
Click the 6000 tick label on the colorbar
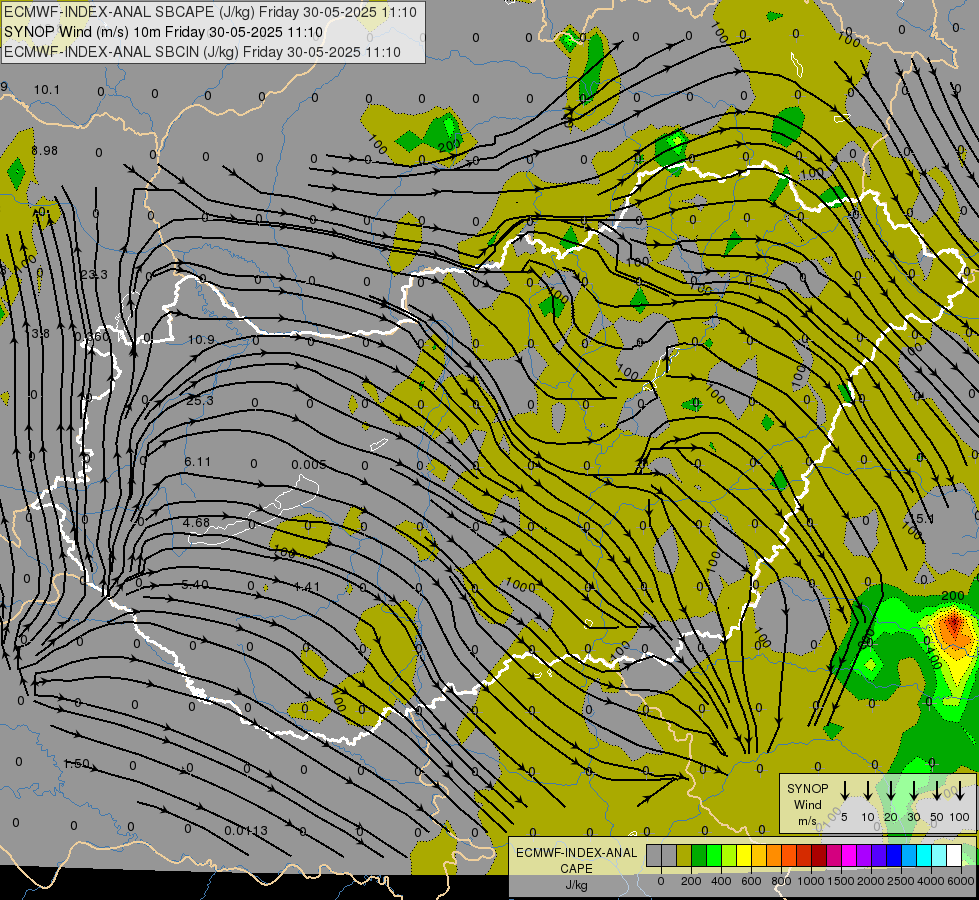pos(961,881)
